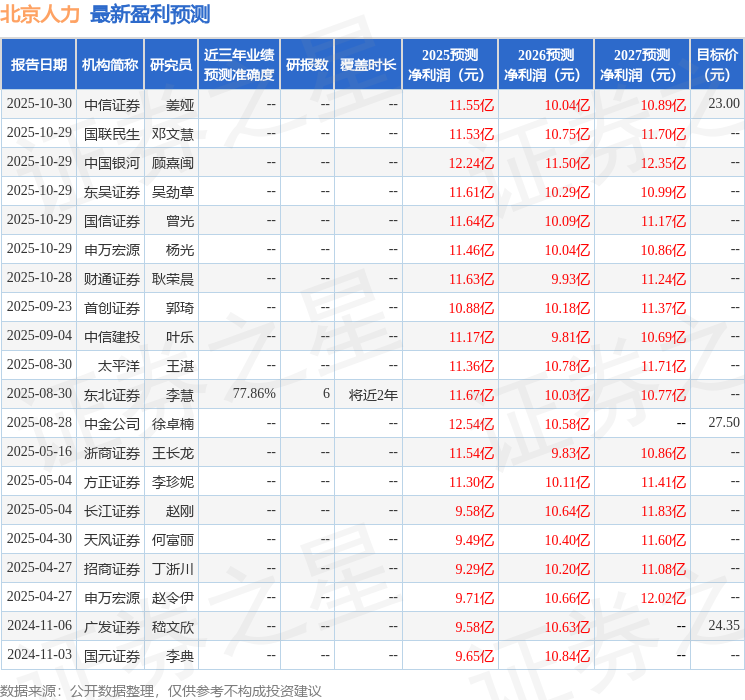
Task: Click the 2027预测净利润 column header
Action: (642, 65)
